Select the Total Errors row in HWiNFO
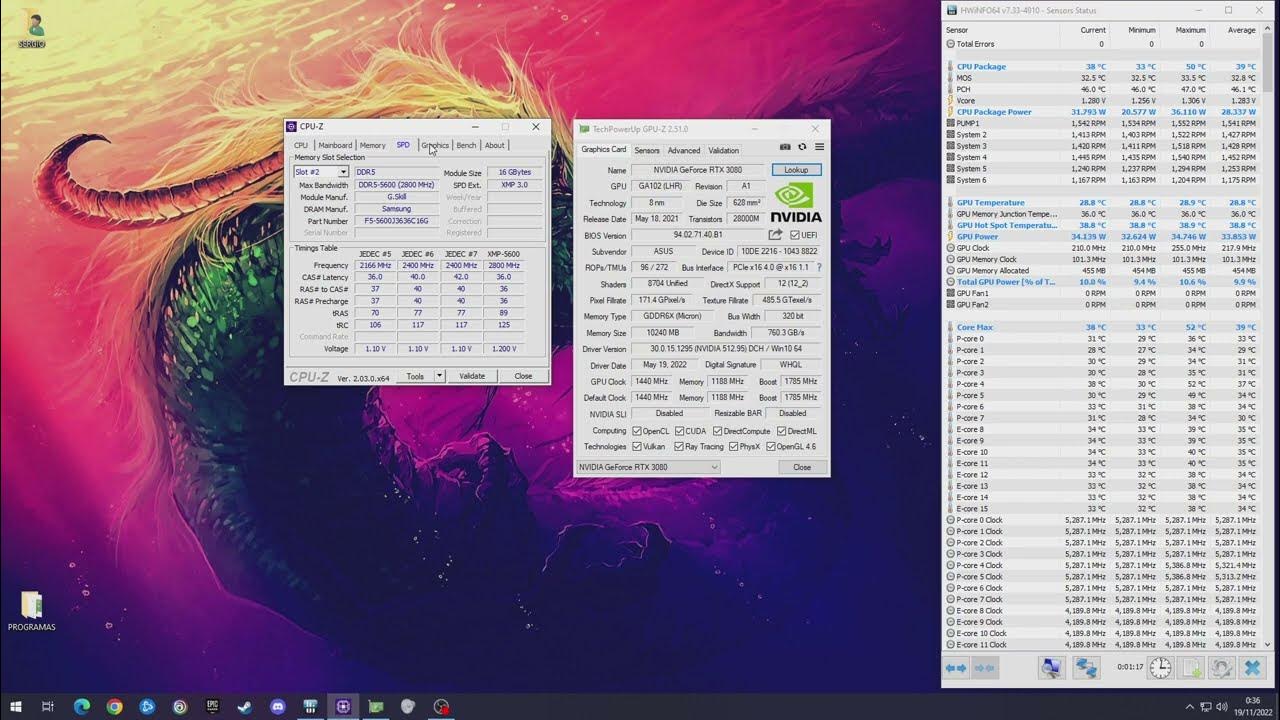Image resolution: width=1280 pixels, height=720 pixels. tap(1101, 44)
